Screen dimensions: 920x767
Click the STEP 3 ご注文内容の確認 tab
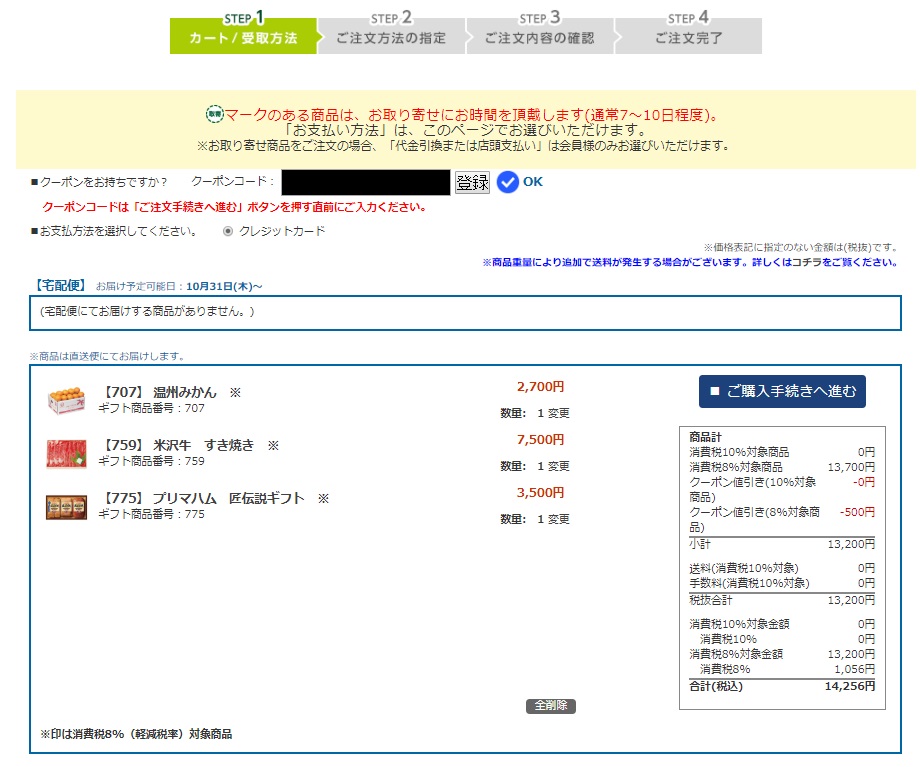click(540, 33)
